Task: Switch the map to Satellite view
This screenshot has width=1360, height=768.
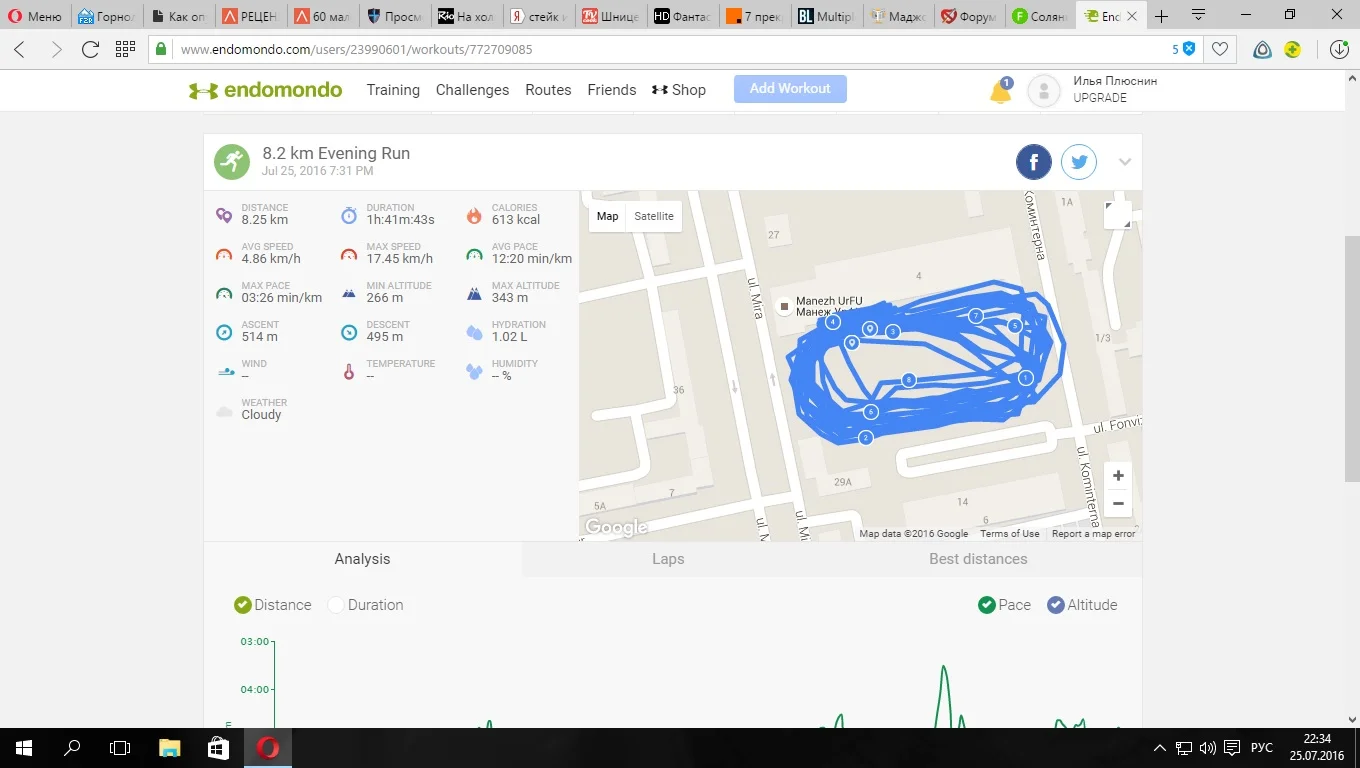Action: (x=654, y=216)
